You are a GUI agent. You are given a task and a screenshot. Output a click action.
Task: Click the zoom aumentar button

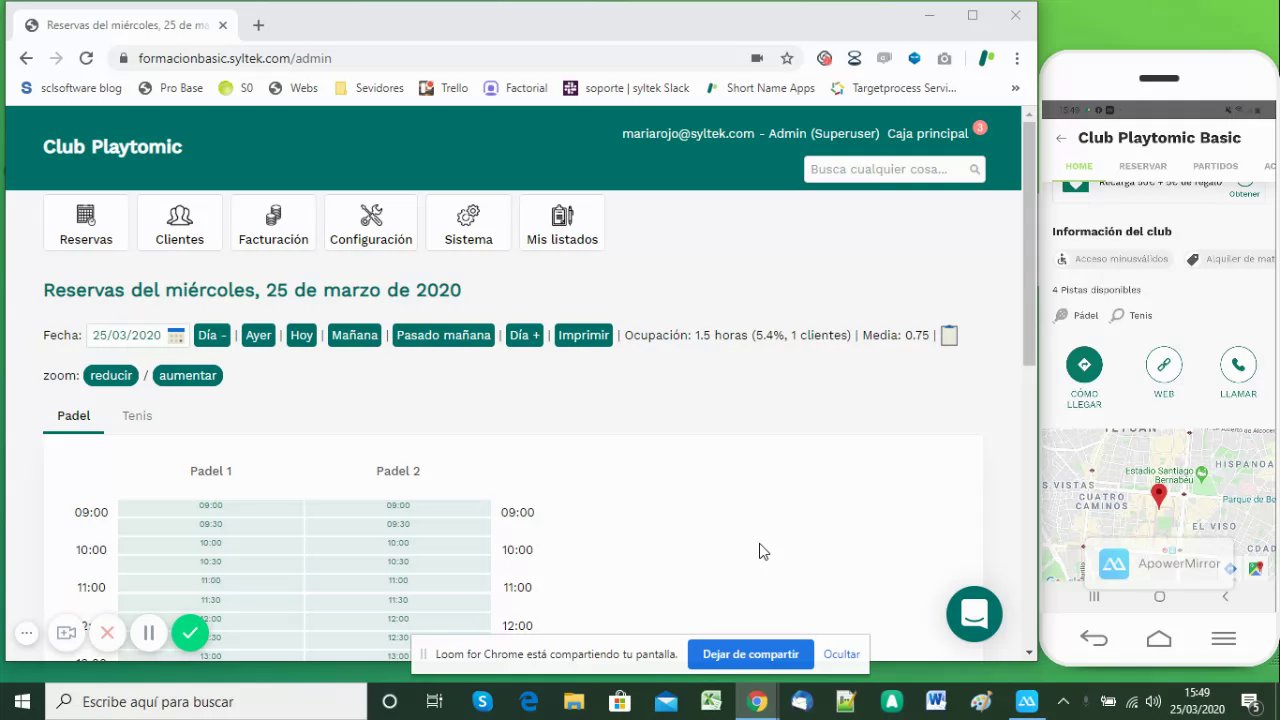[187, 376]
